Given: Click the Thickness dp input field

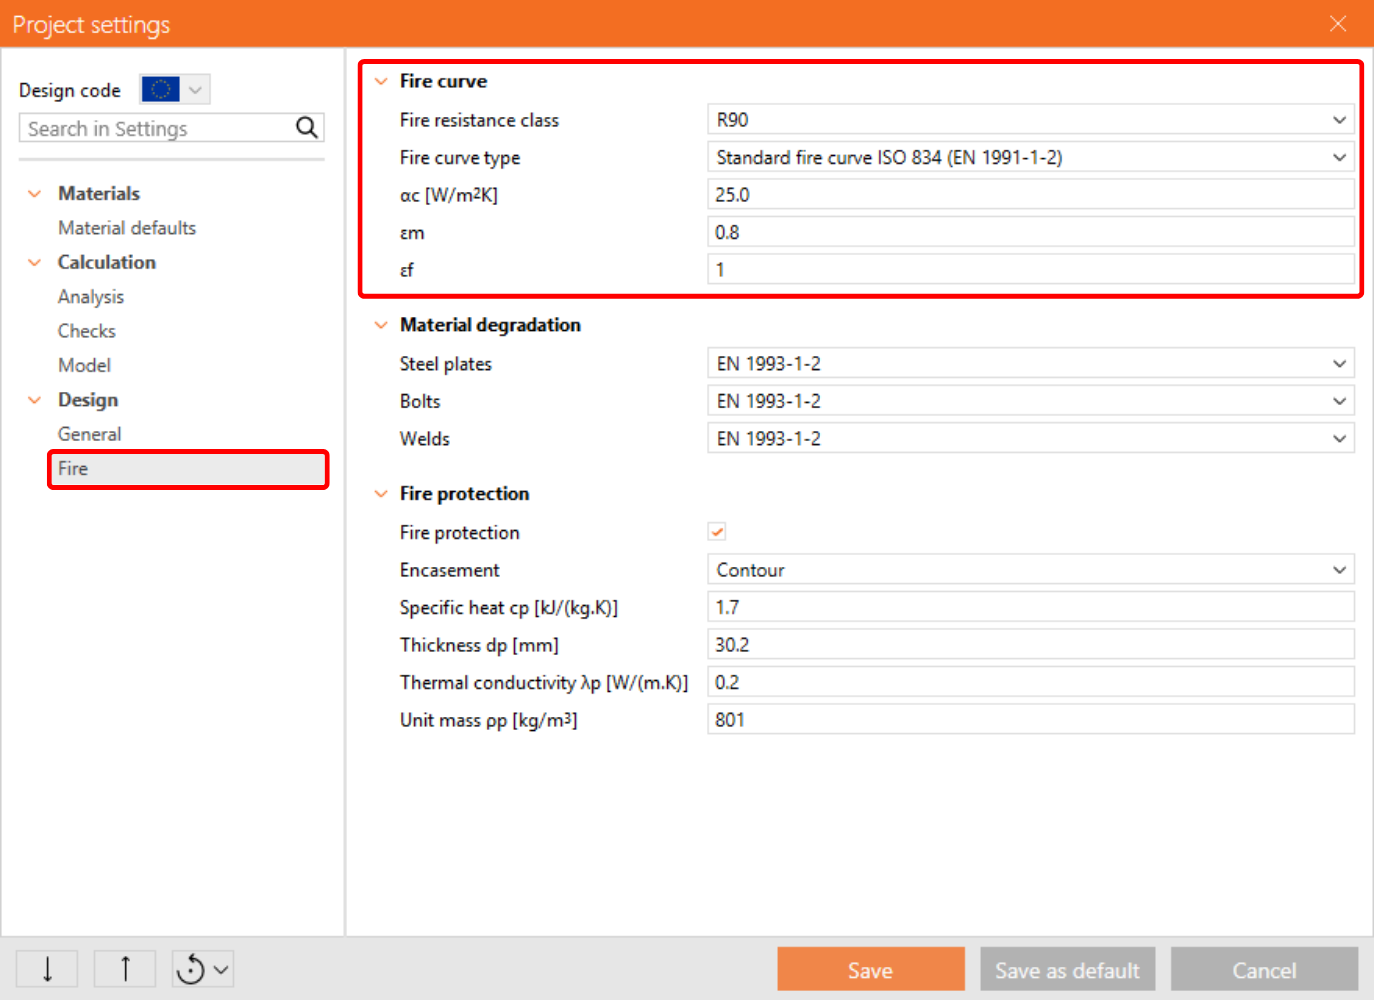Looking at the screenshot, I should [x=1030, y=645].
